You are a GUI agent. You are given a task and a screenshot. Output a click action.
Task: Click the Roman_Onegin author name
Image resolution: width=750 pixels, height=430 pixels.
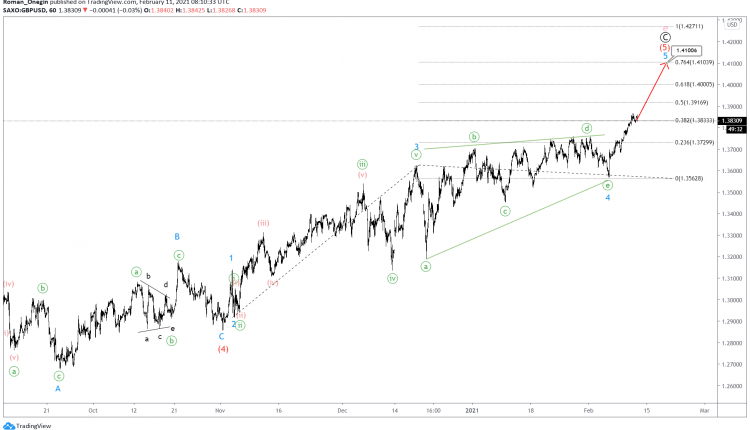click(x=25, y=2)
